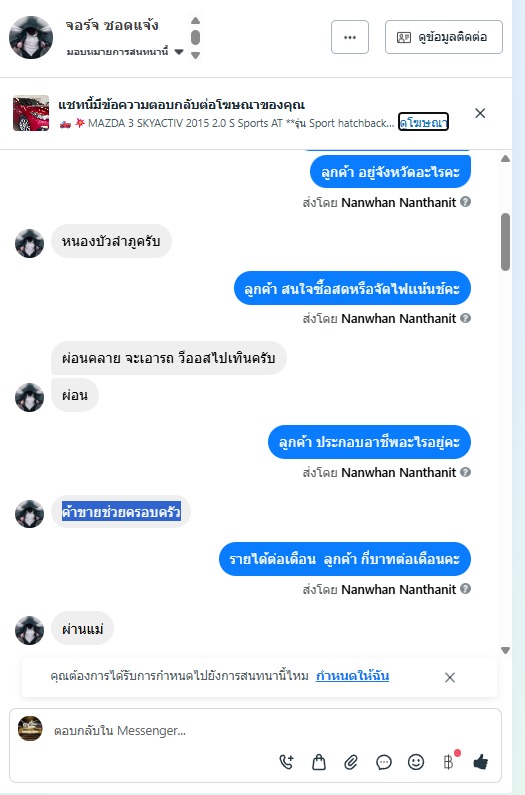Click the assign to me link
The width and height of the screenshot is (525, 795).
353,676
